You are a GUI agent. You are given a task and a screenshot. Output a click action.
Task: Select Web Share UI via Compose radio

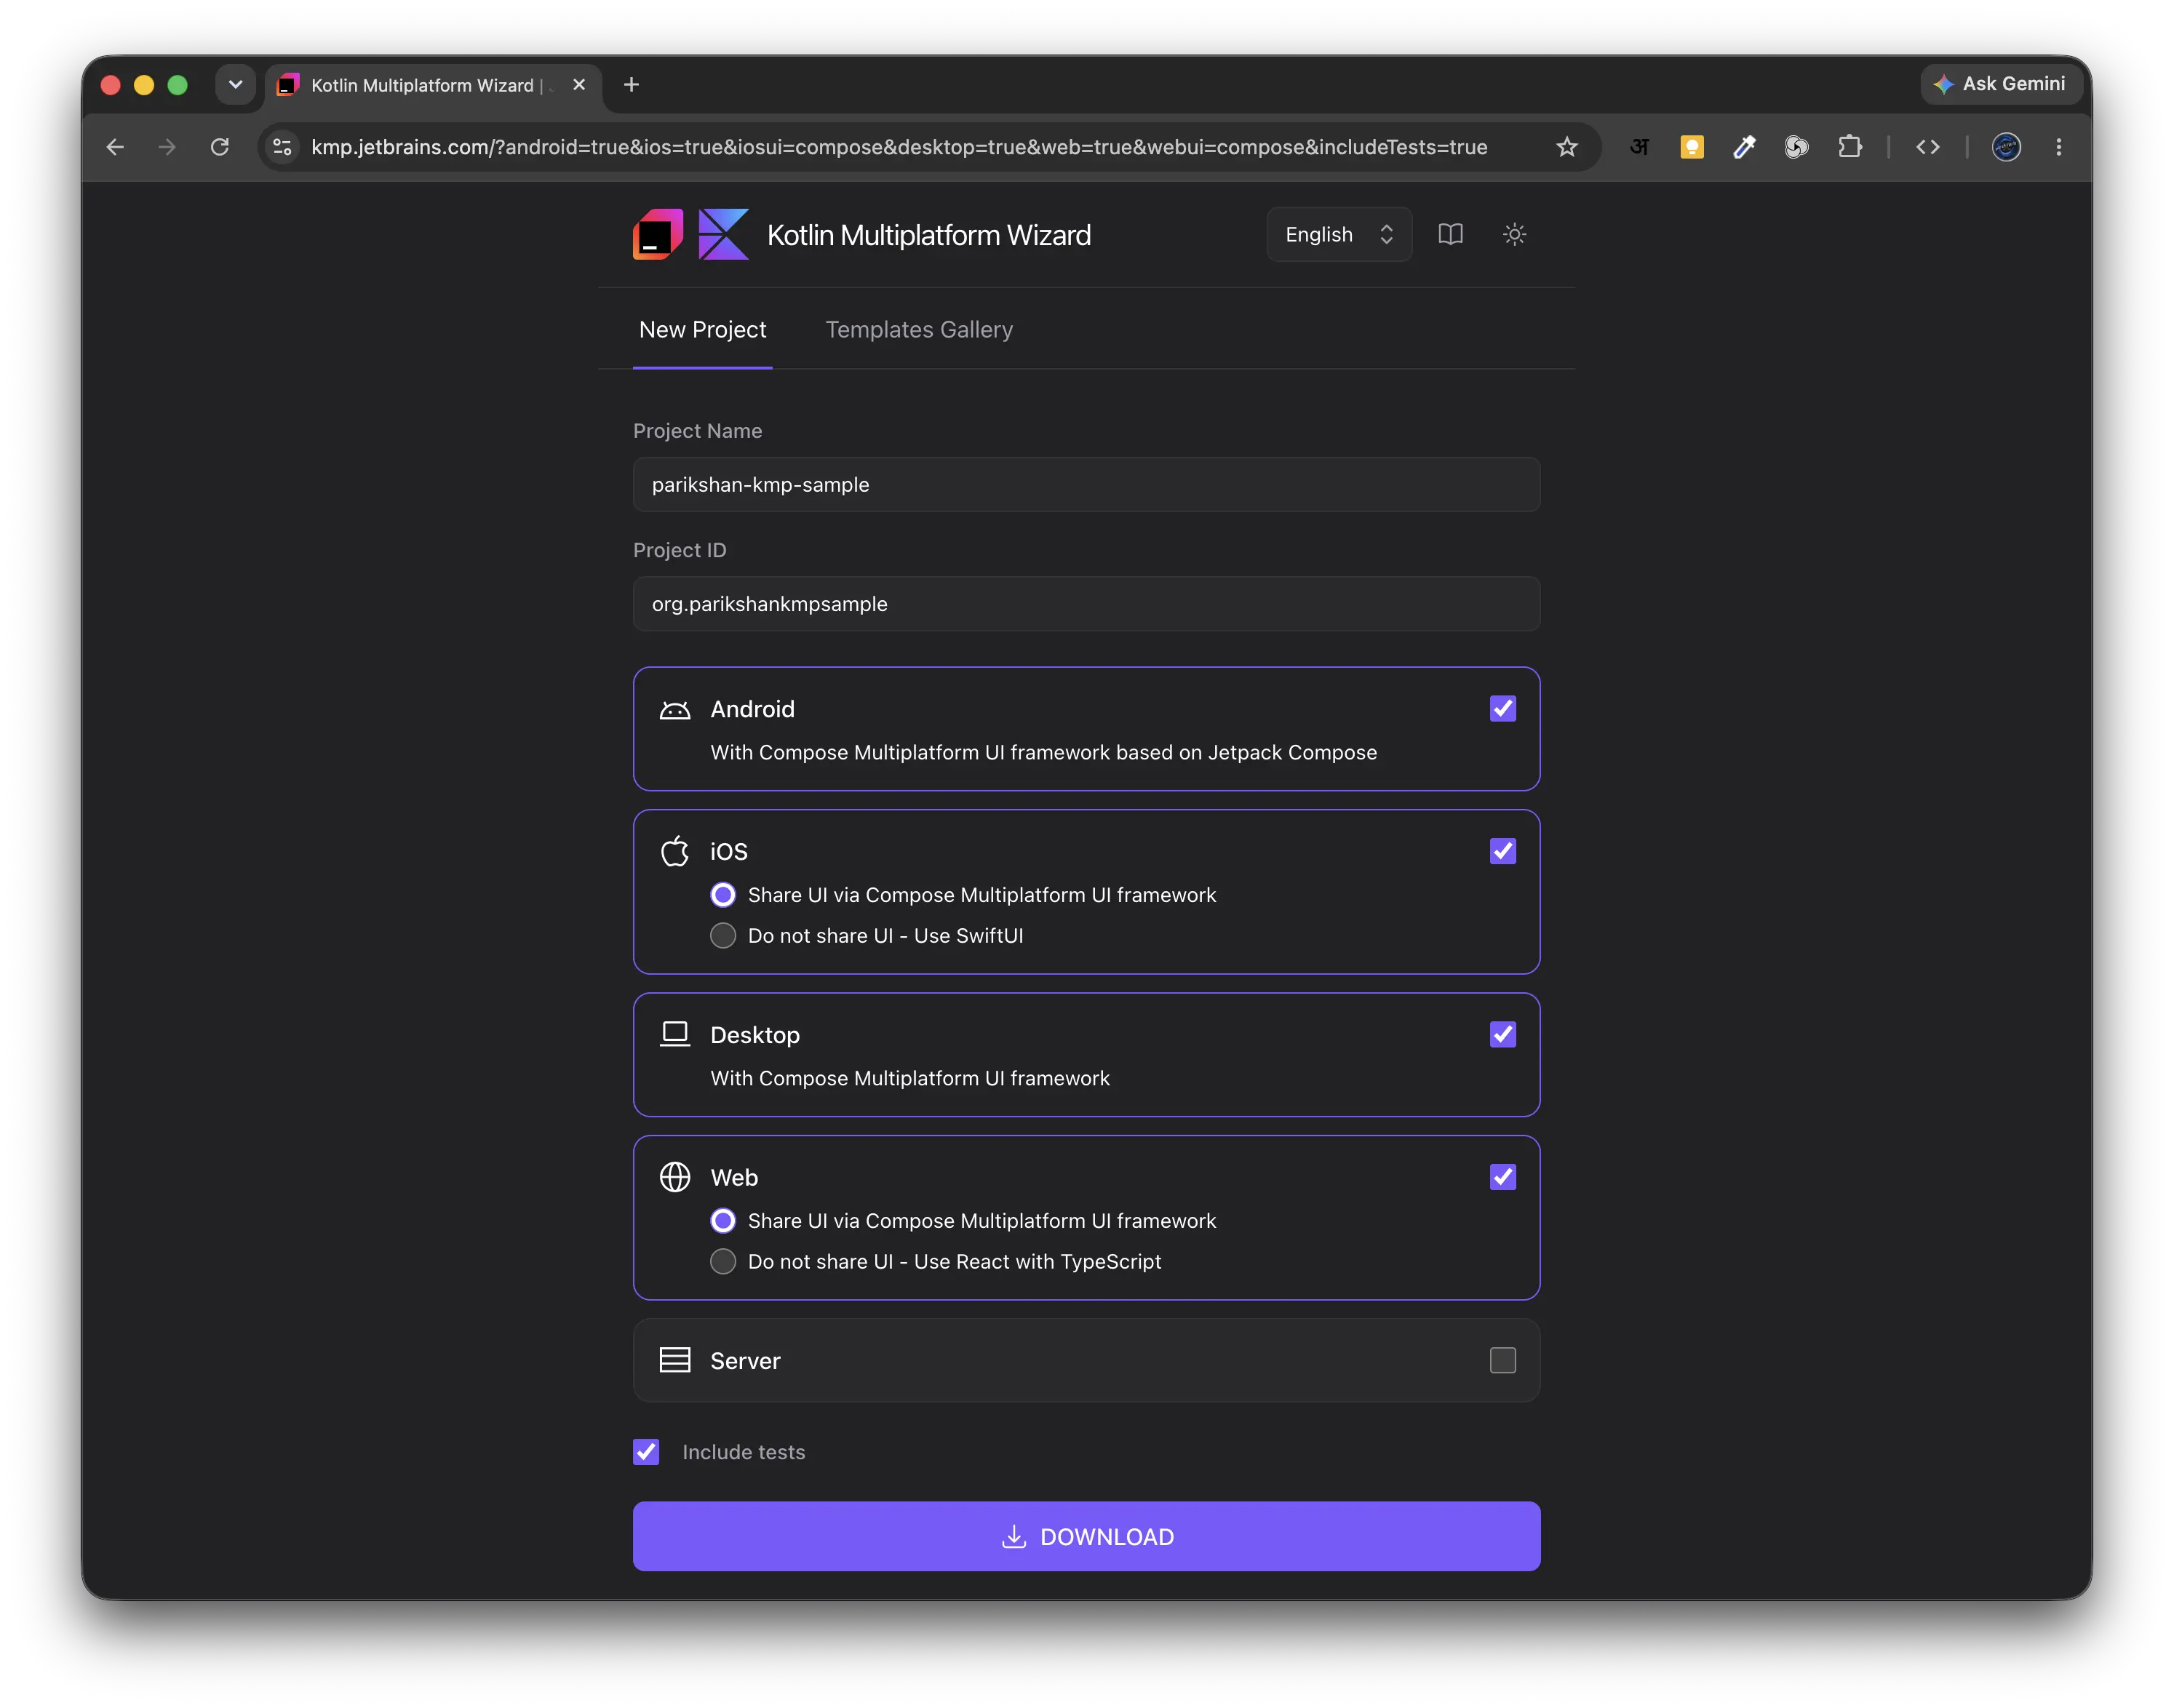[723, 1221]
